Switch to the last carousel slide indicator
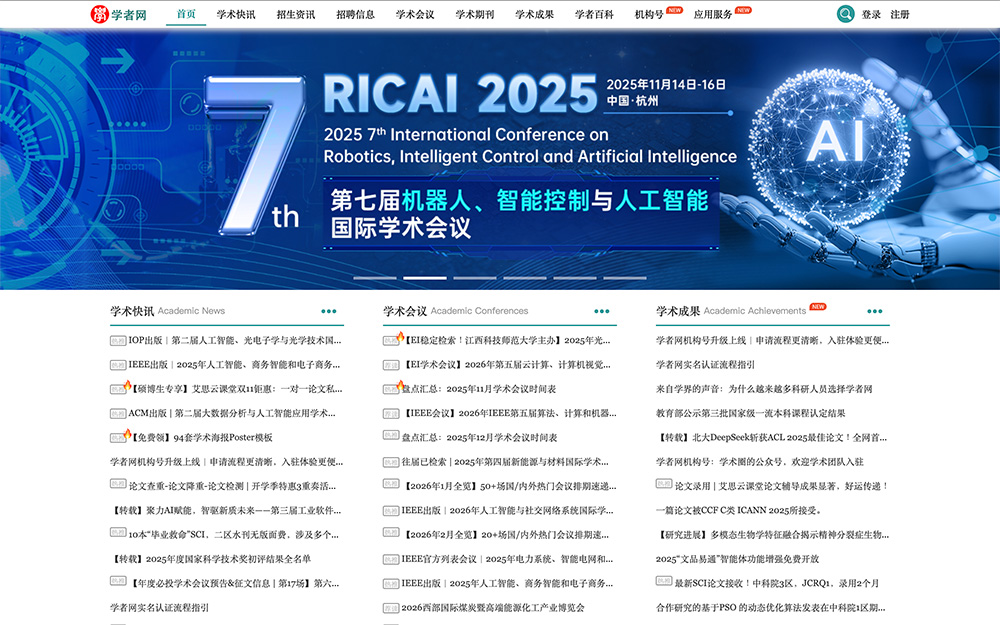The image size is (1000, 625). [624, 277]
